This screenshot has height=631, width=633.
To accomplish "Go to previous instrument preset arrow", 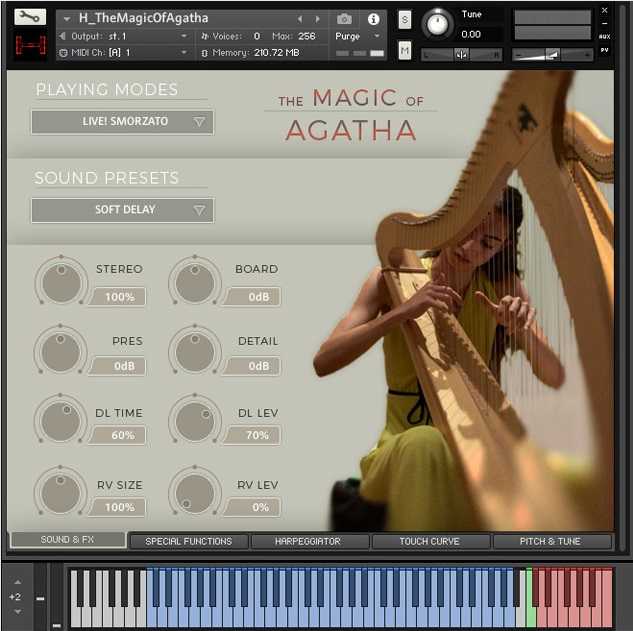I will [x=300, y=19].
